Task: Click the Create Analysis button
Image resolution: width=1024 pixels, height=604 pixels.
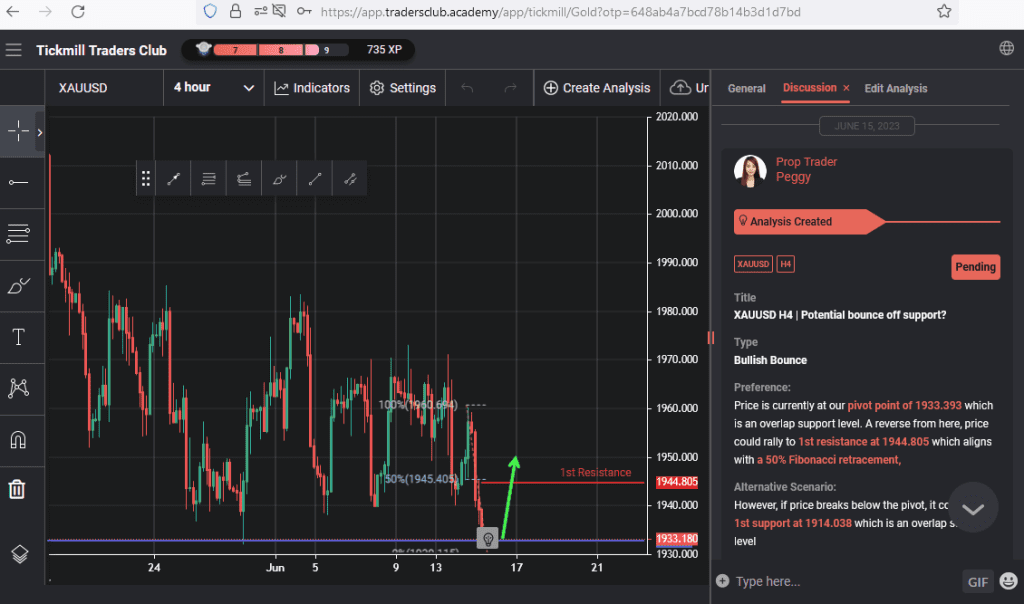Action: [x=596, y=88]
